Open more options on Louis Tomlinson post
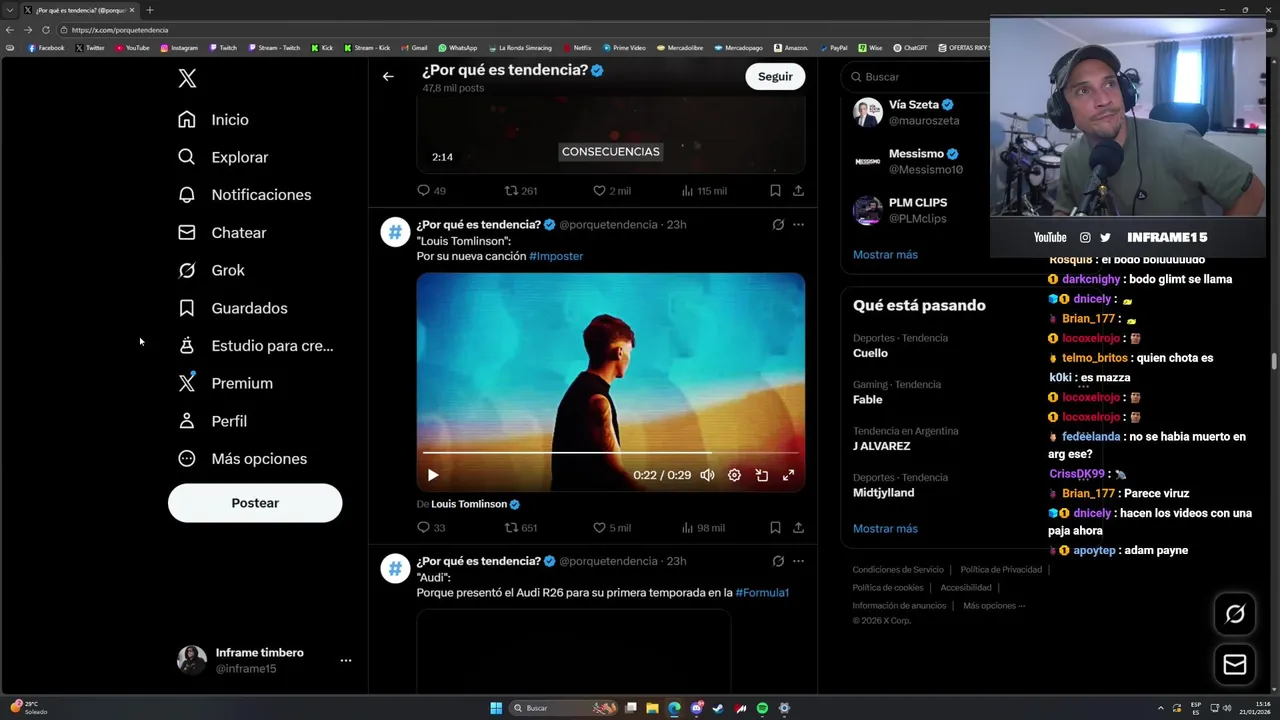 [x=798, y=225]
